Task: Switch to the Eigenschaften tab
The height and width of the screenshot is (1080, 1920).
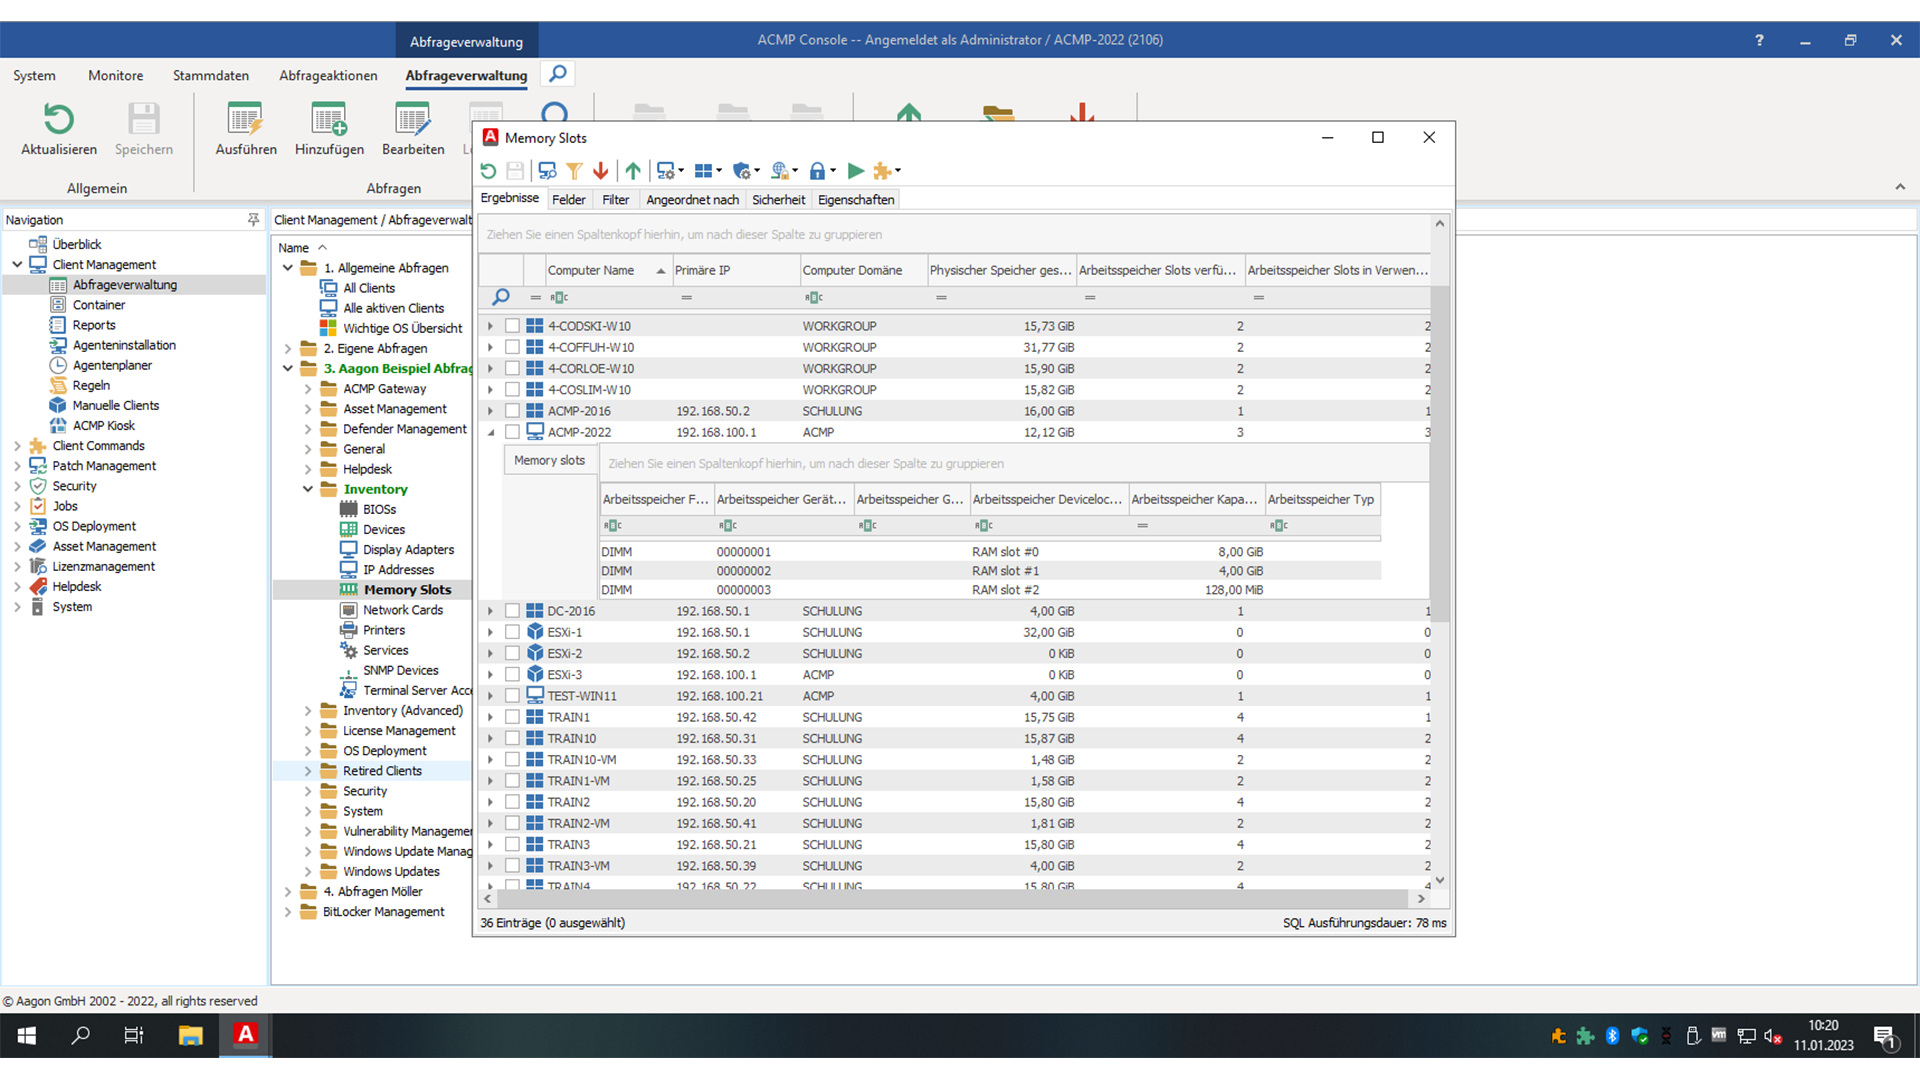Action: (x=856, y=199)
